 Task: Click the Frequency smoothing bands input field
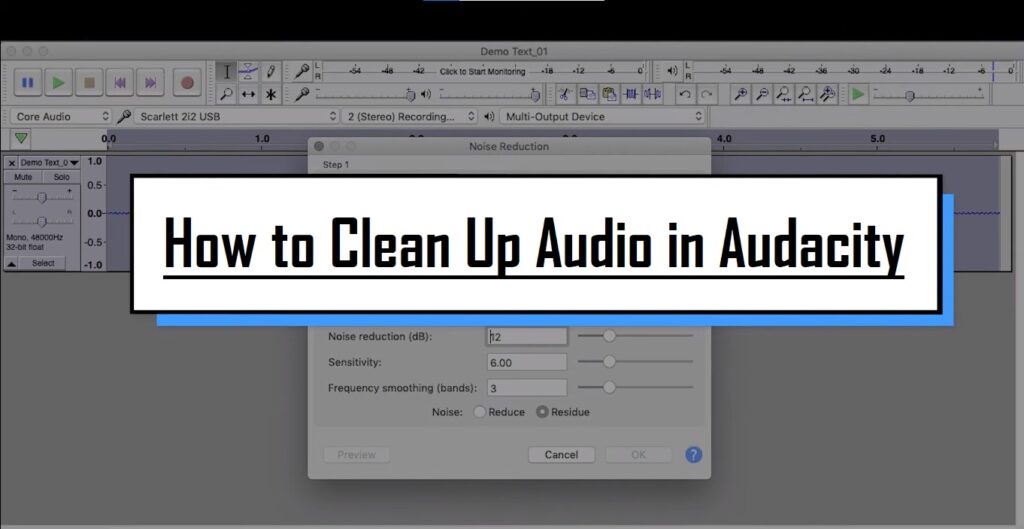point(527,387)
